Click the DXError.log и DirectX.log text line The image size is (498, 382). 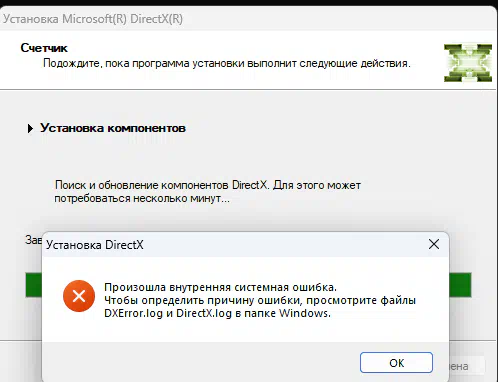(x=217, y=313)
